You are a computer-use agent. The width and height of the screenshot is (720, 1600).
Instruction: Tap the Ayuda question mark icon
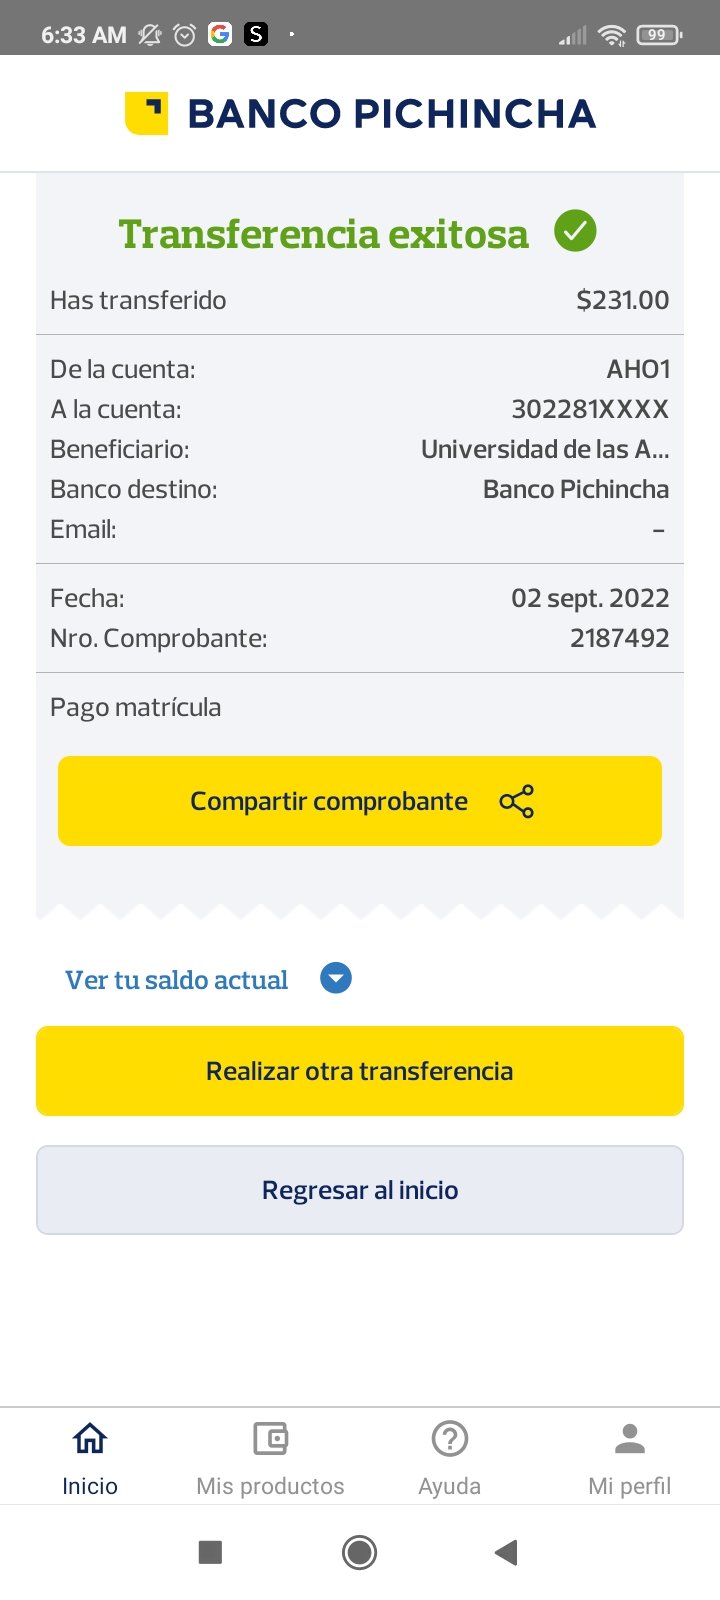tap(450, 1439)
